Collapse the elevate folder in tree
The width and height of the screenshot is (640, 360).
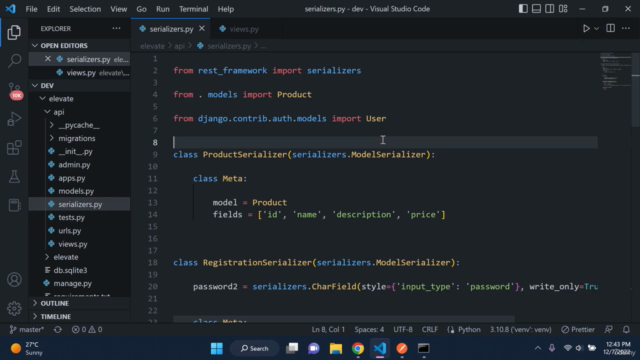point(79,99)
